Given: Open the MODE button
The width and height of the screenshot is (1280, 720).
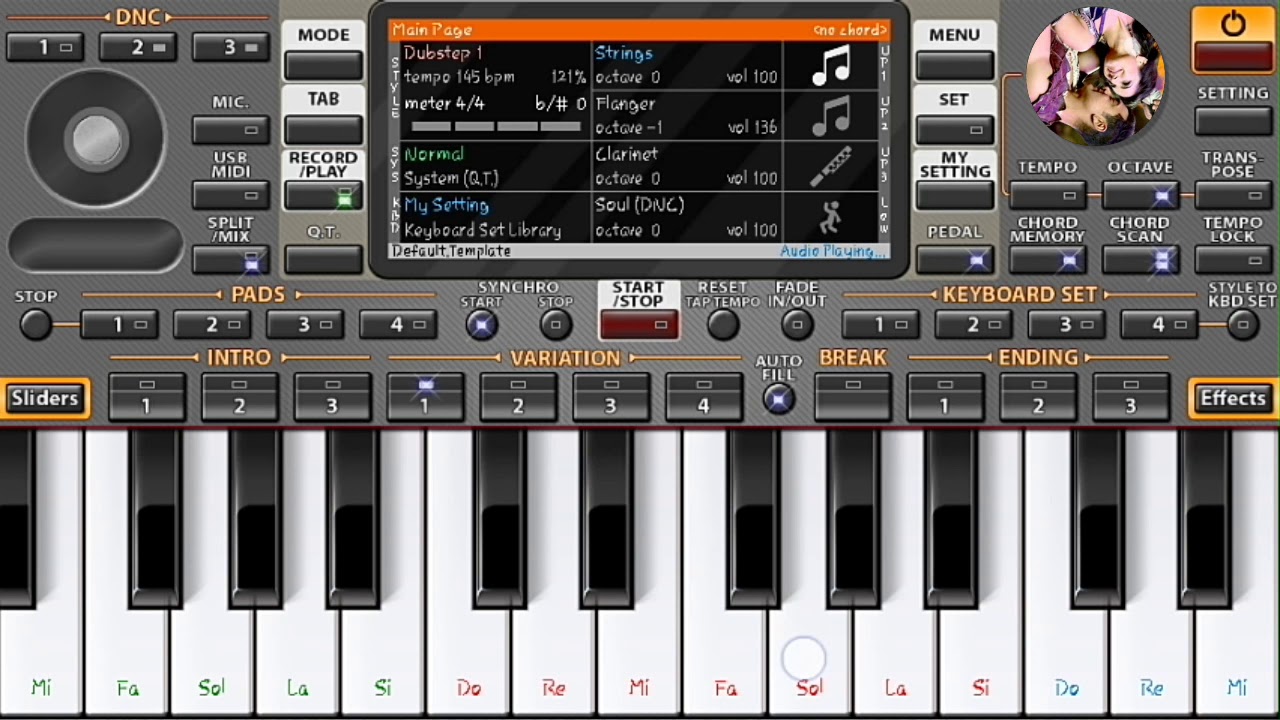Looking at the screenshot, I should (324, 66).
